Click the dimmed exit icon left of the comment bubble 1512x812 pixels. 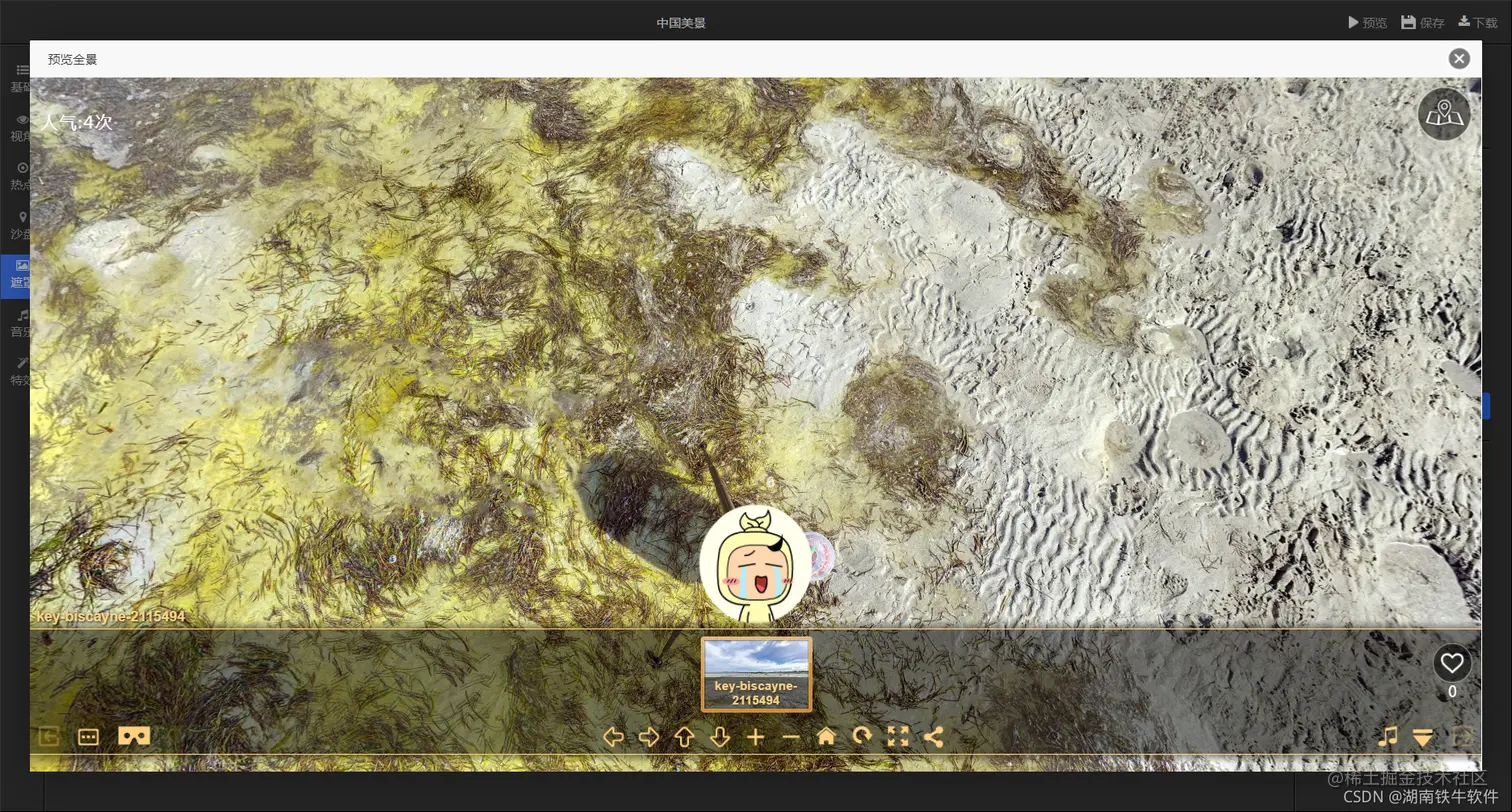[x=48, y=737]
